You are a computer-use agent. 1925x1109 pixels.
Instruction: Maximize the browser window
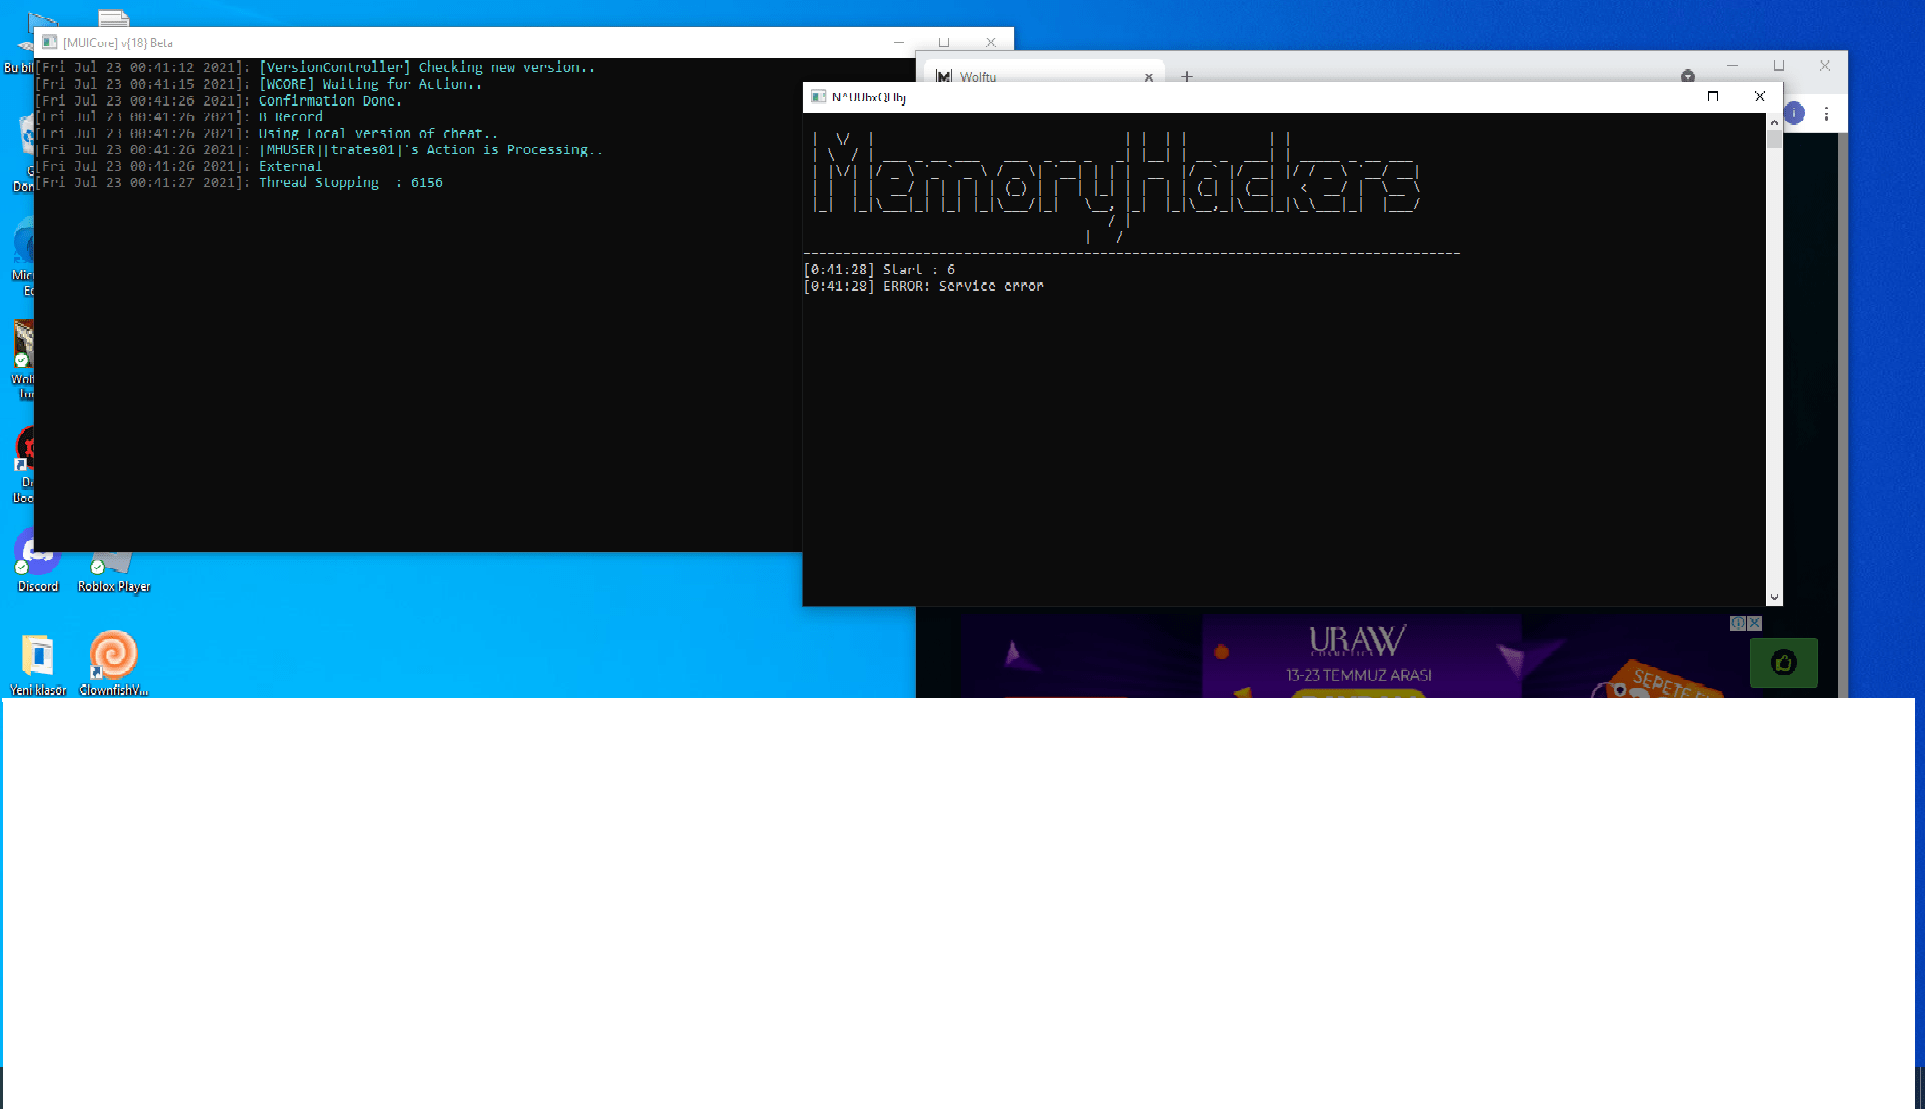pyautogui.click(x=1779, y=66)
